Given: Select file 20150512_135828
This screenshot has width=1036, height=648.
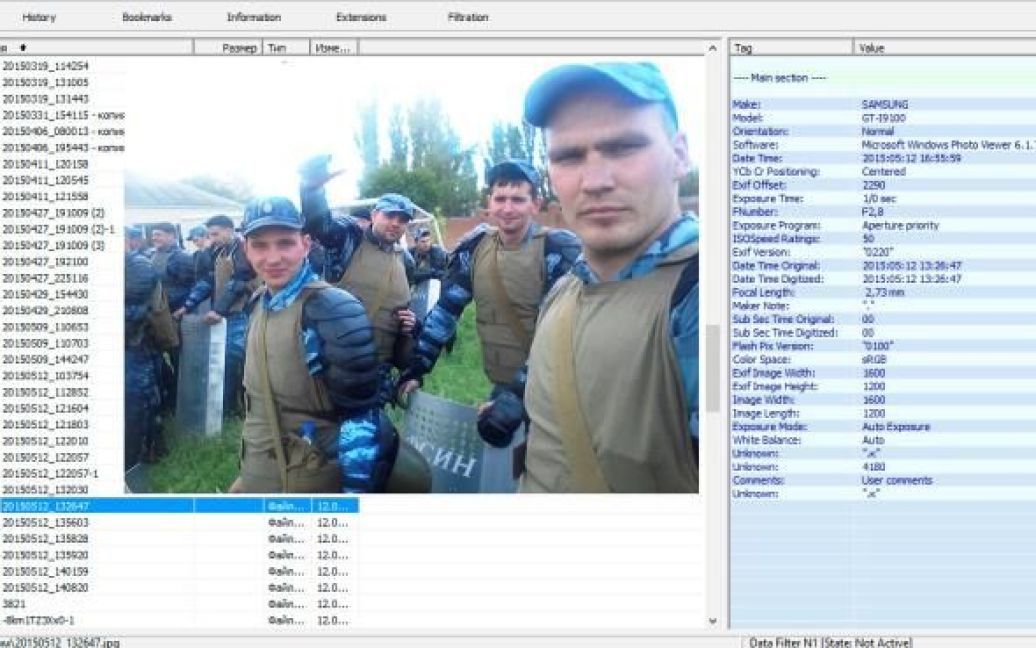Looking at the screenshot, I should (45, 538).
